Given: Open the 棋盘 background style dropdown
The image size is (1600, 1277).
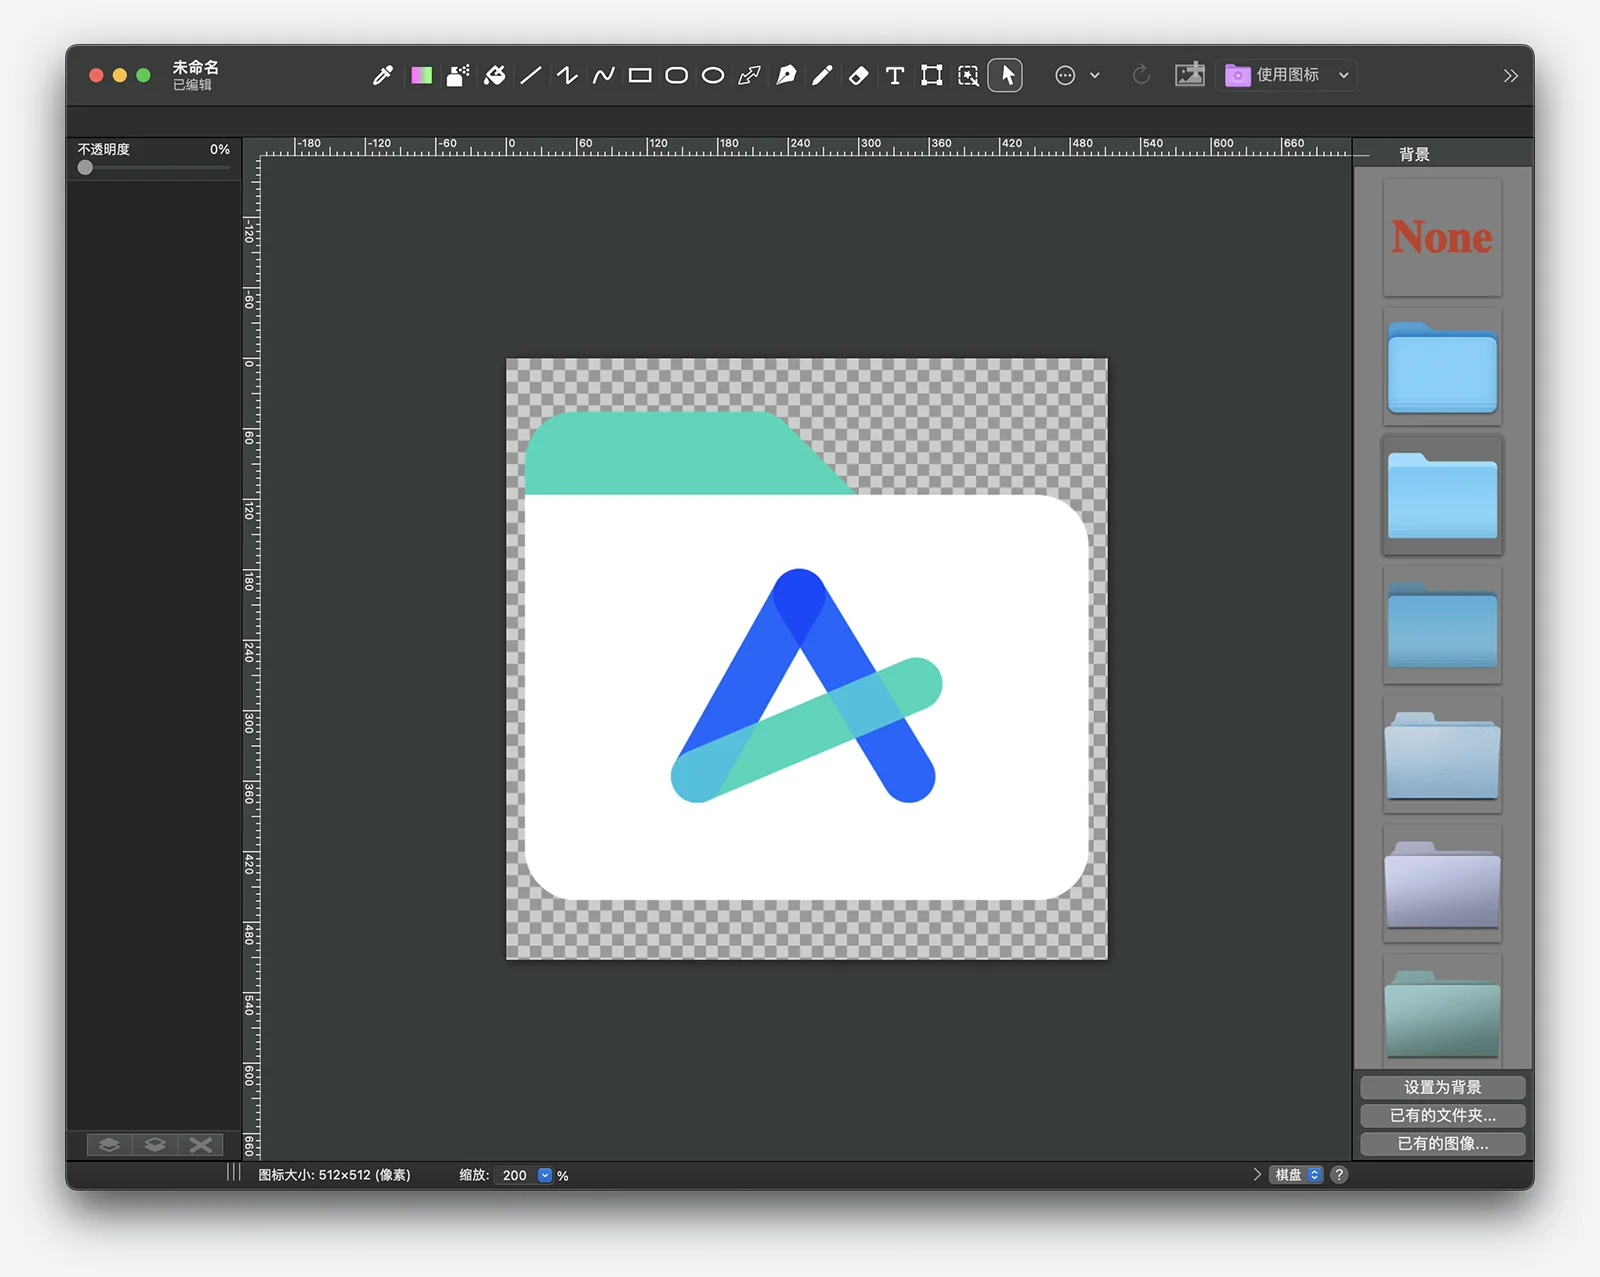Looking at the screenshot, I should pyautogui.click(x=1297, y=1175).
